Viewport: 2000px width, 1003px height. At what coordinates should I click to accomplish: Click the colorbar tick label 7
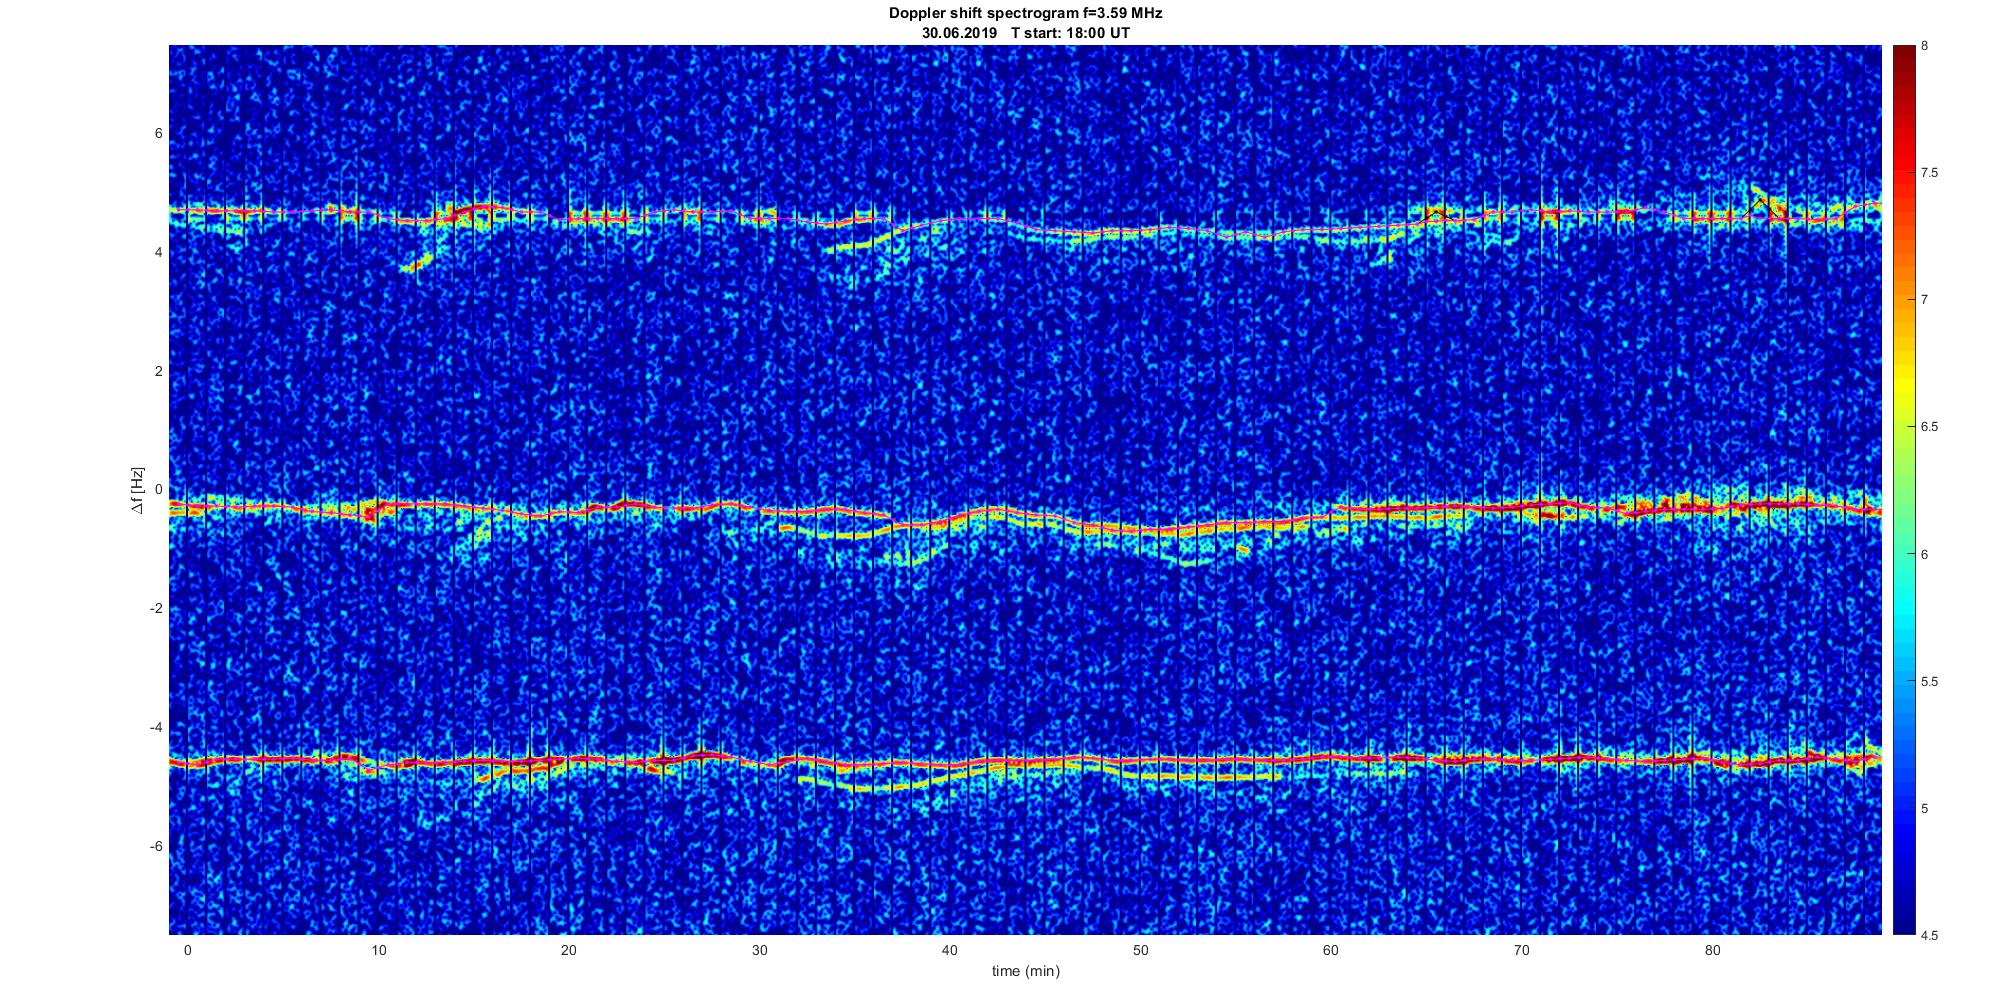point(1924,300)
